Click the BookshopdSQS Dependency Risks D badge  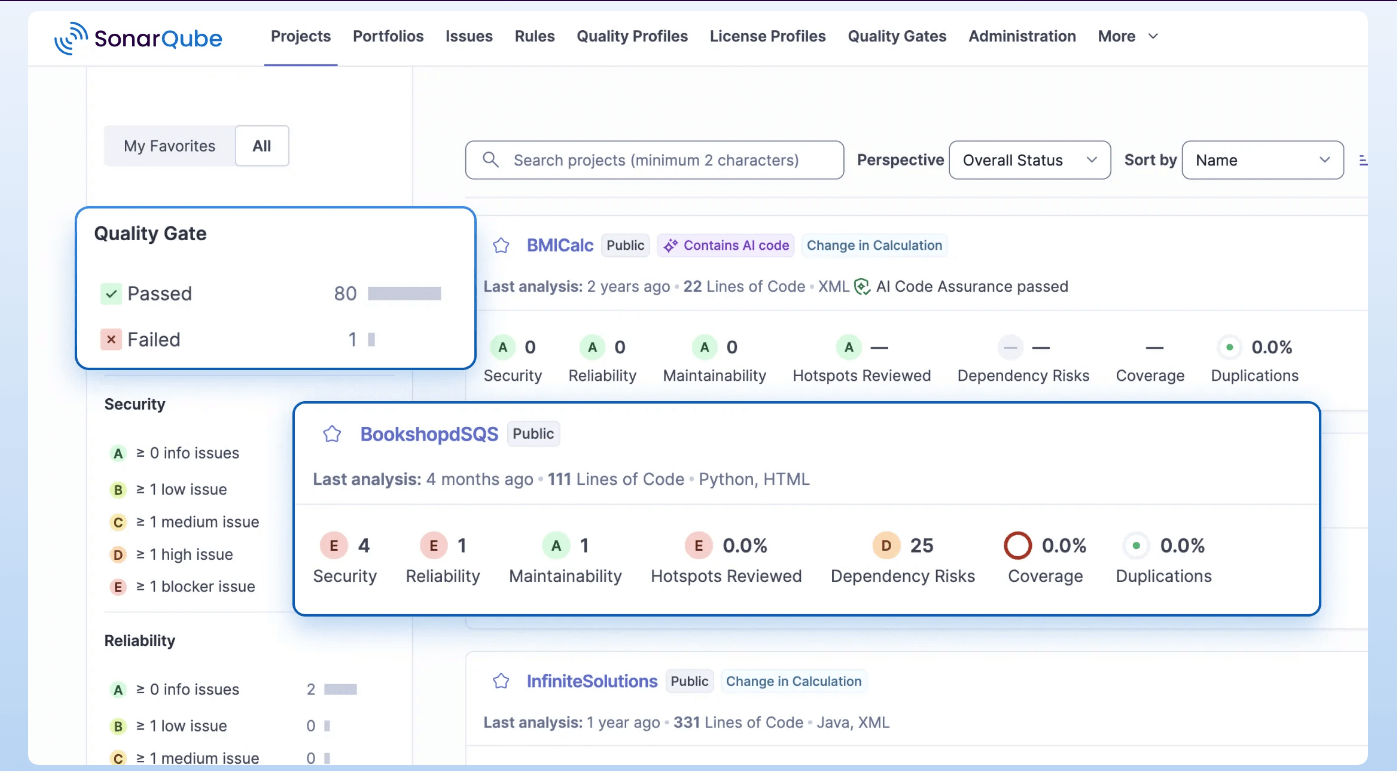click(885, 546)
